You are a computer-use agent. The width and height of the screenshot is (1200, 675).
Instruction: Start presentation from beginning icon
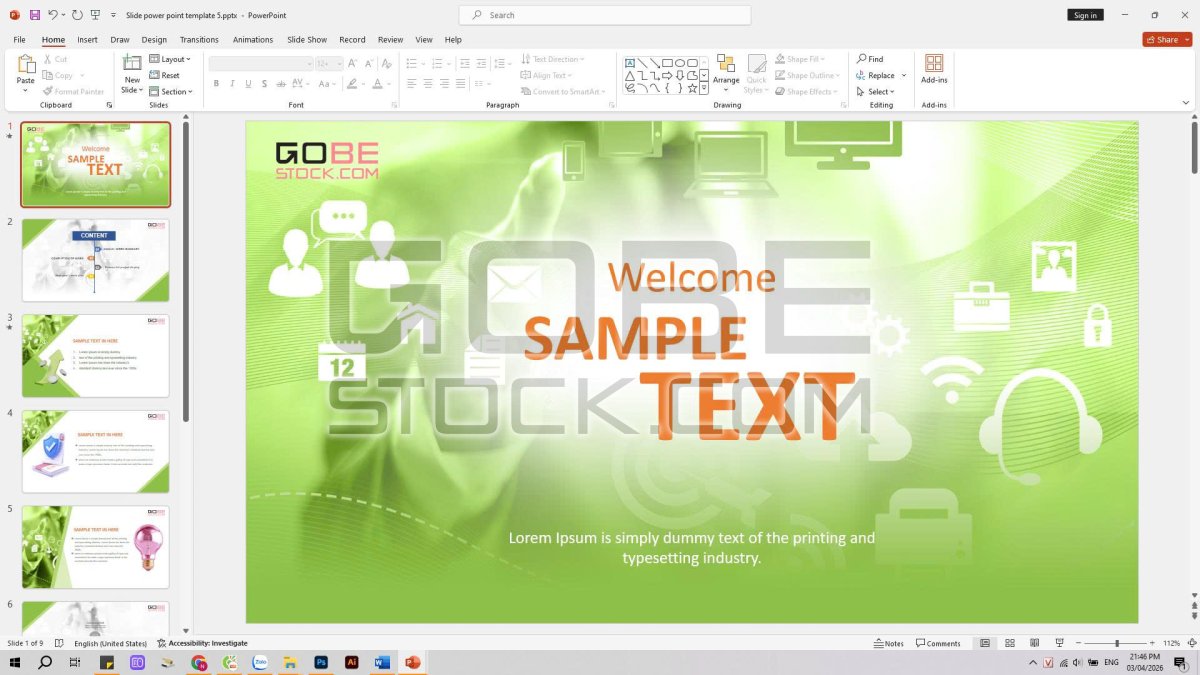point(95,15)
